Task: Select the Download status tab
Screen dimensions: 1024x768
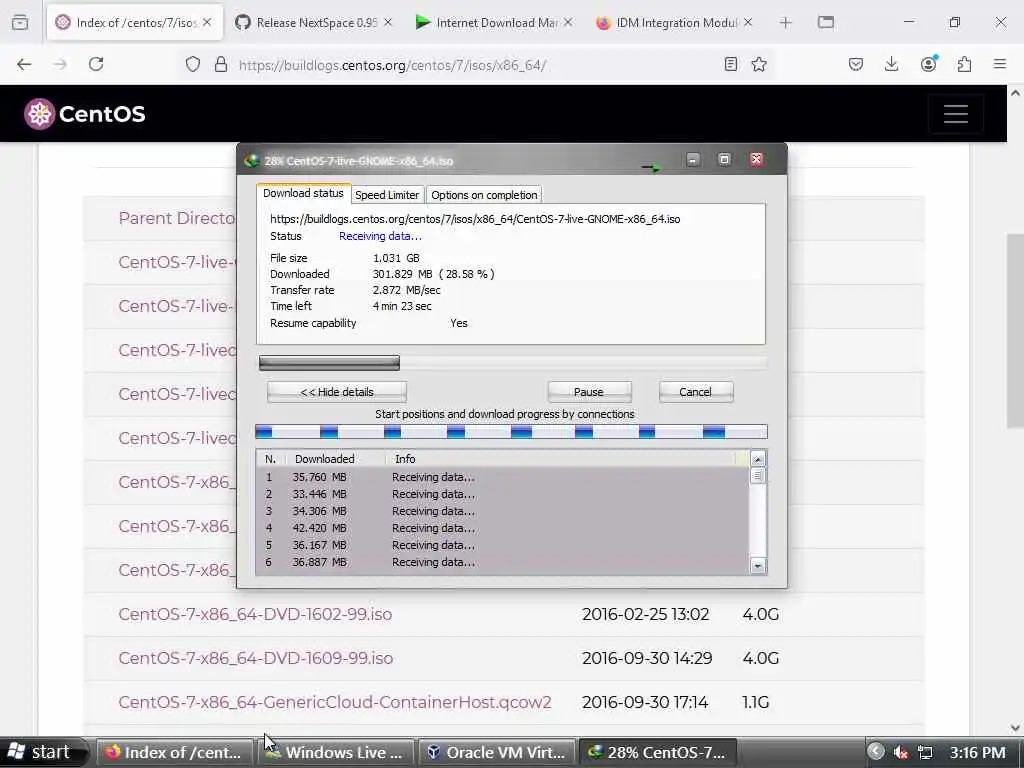Action: pos(303,193)
